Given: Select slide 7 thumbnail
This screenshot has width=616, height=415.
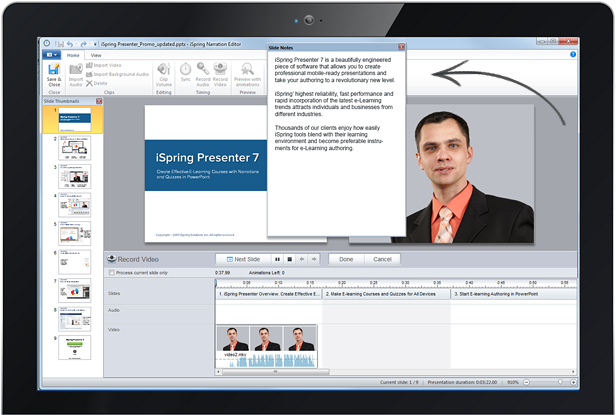Looking at the screenshot, I should pos(75,290).
